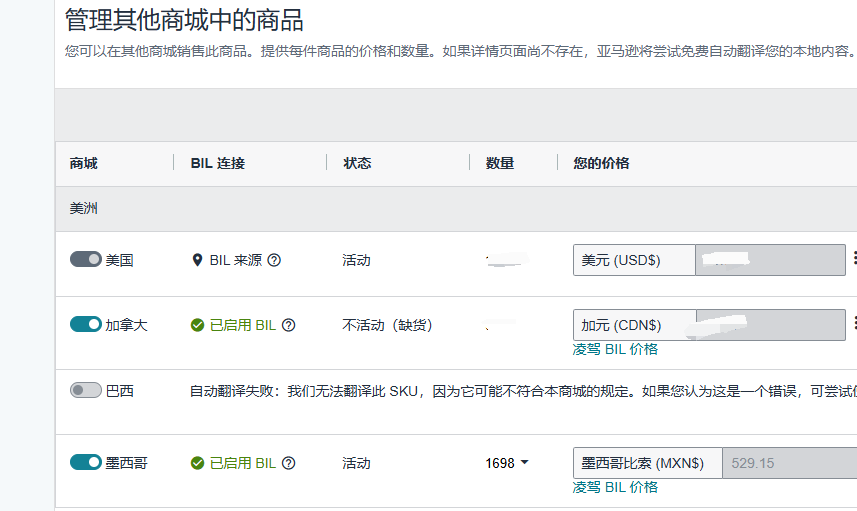Click the BIL 来源 location pin icon
The image size is (857, 511).
197,260
